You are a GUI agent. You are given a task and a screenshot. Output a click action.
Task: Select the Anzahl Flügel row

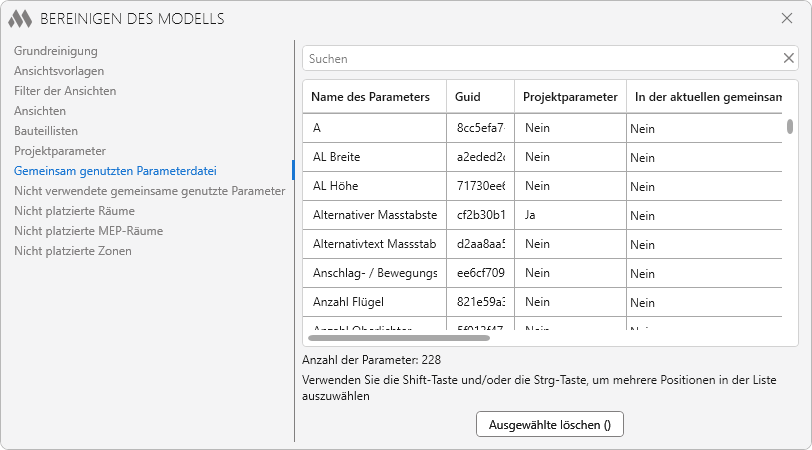(372, 302)
